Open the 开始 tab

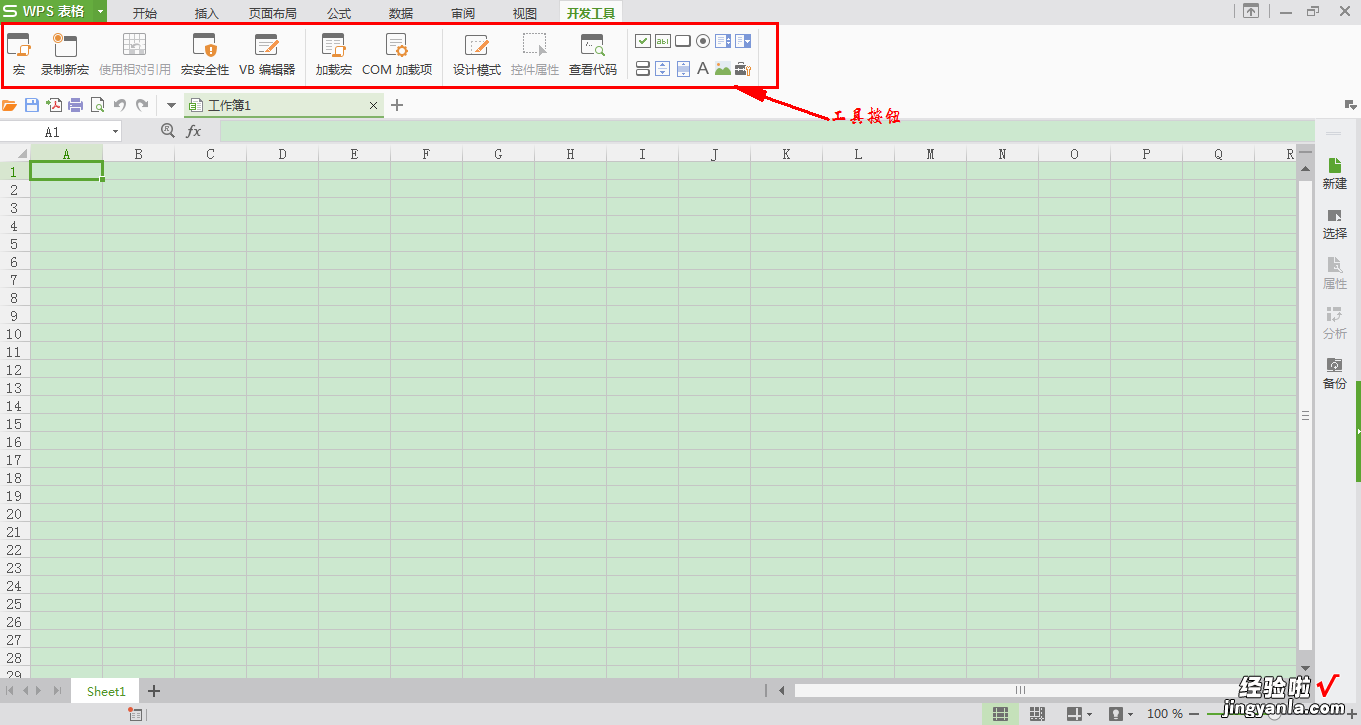point(145,13)
